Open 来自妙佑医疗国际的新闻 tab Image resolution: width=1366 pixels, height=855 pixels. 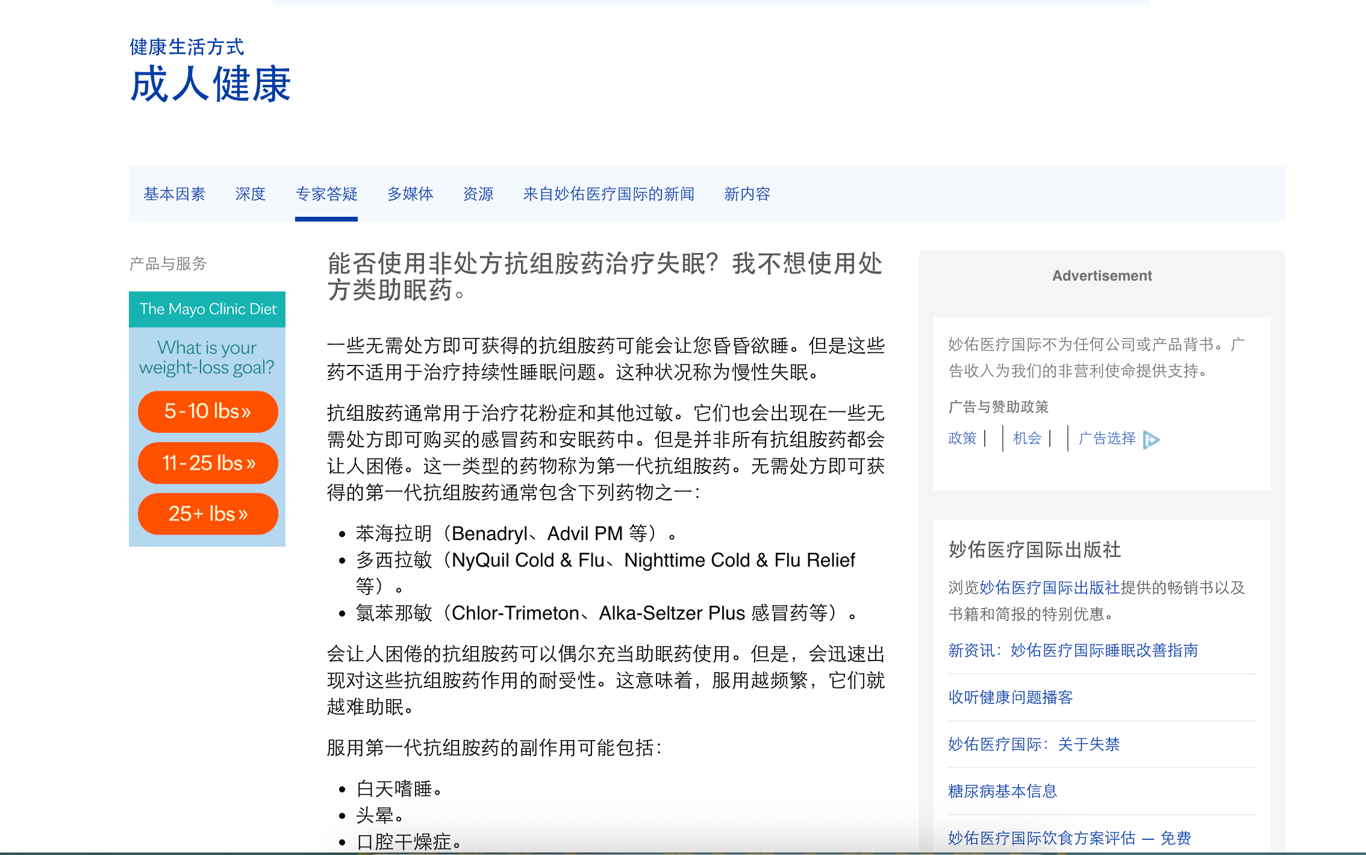[608, 194]
